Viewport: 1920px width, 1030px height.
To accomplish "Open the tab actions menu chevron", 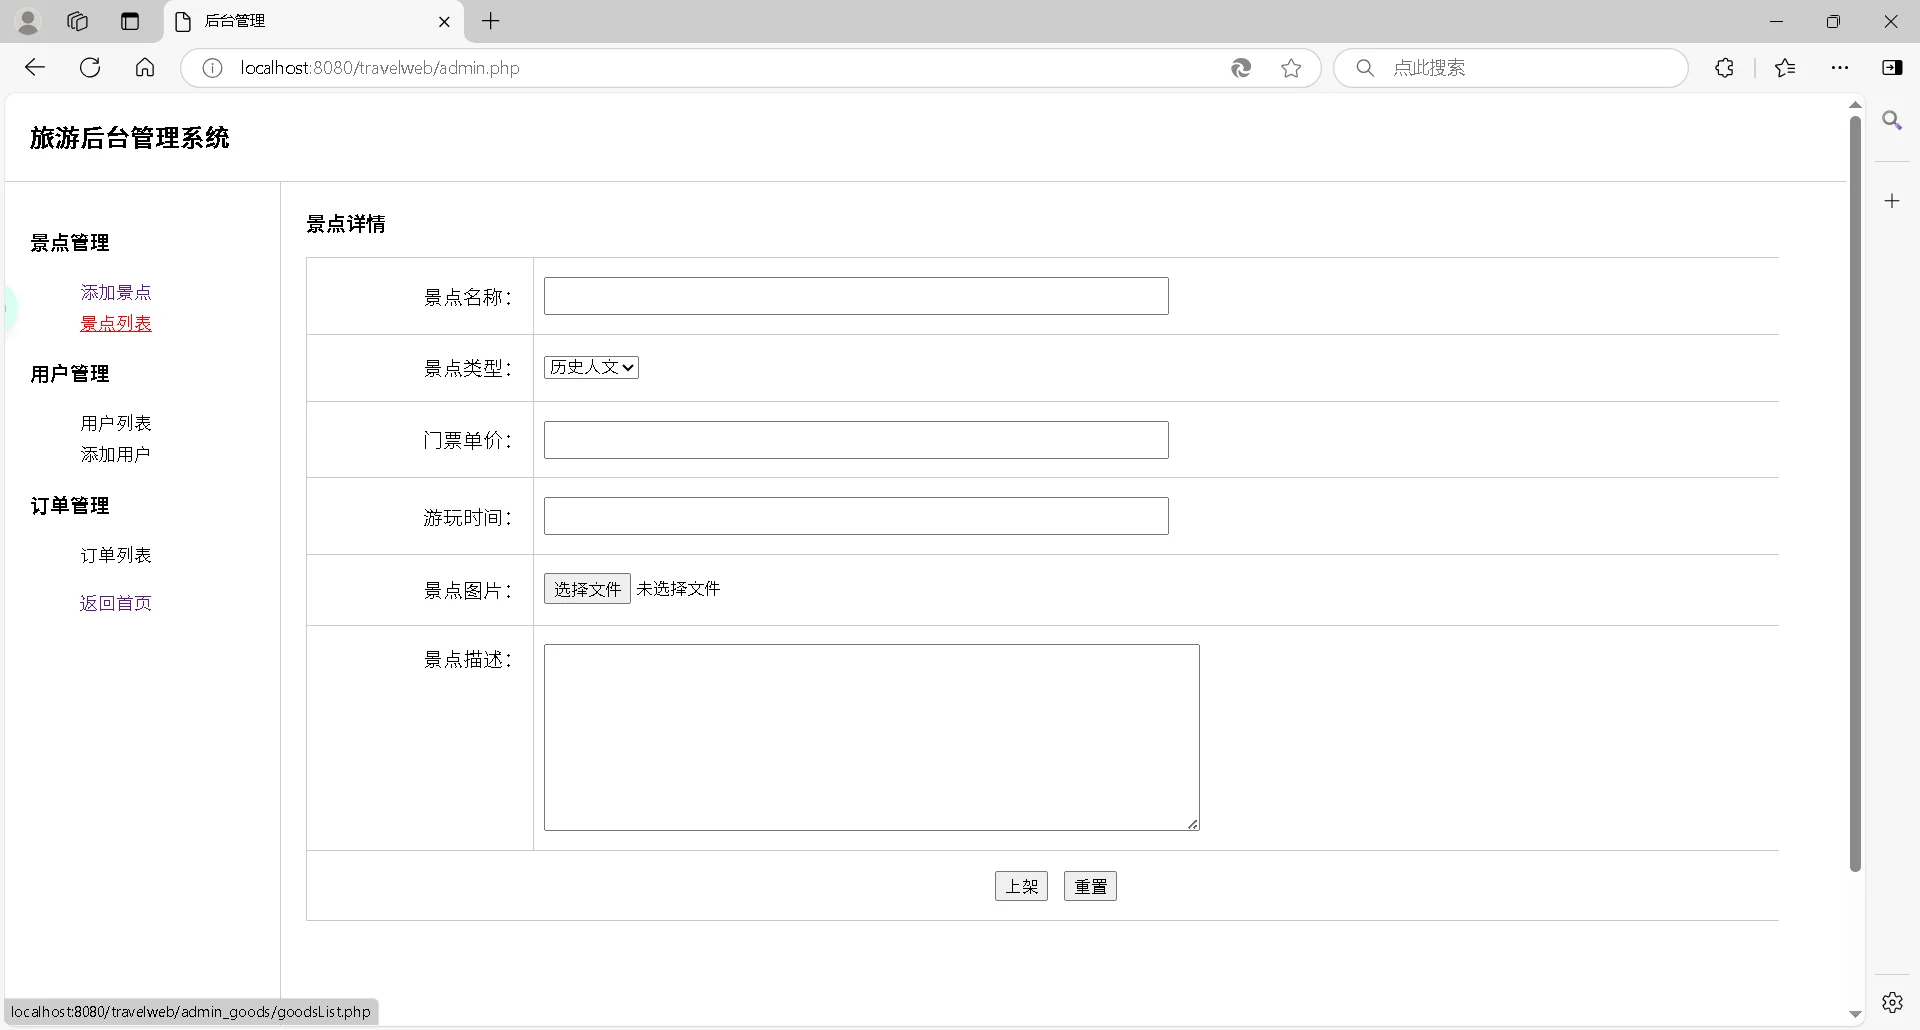I will pyautogui.click(x=130, y=21).
